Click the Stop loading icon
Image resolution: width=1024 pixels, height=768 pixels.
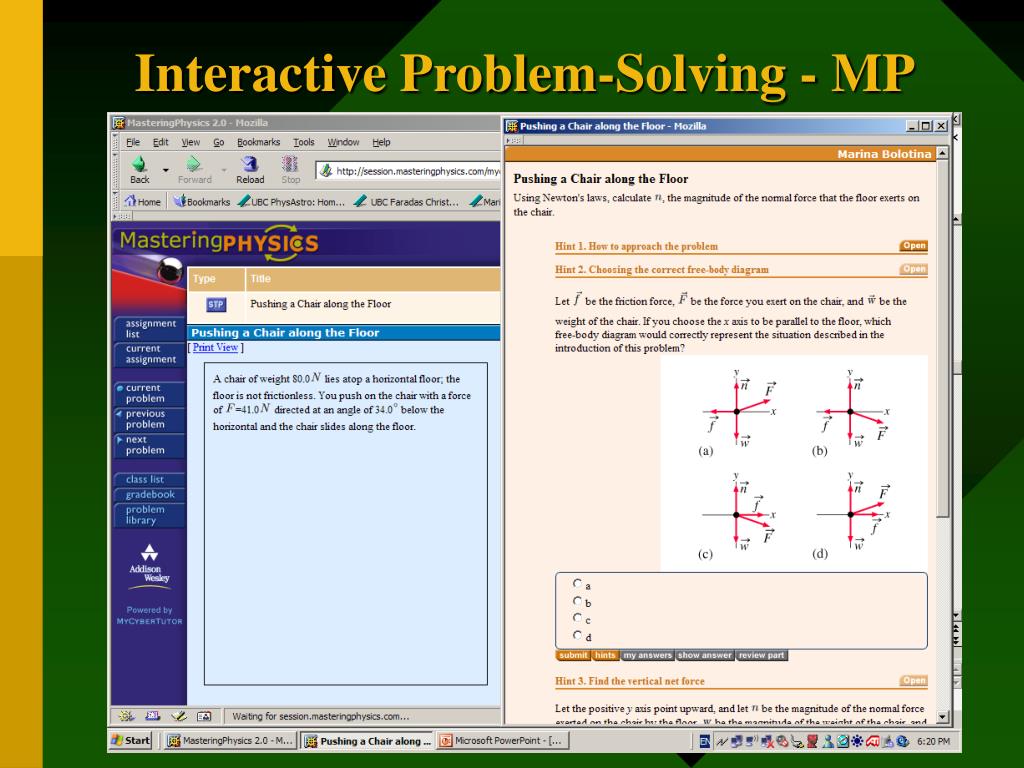coord(290,164)
